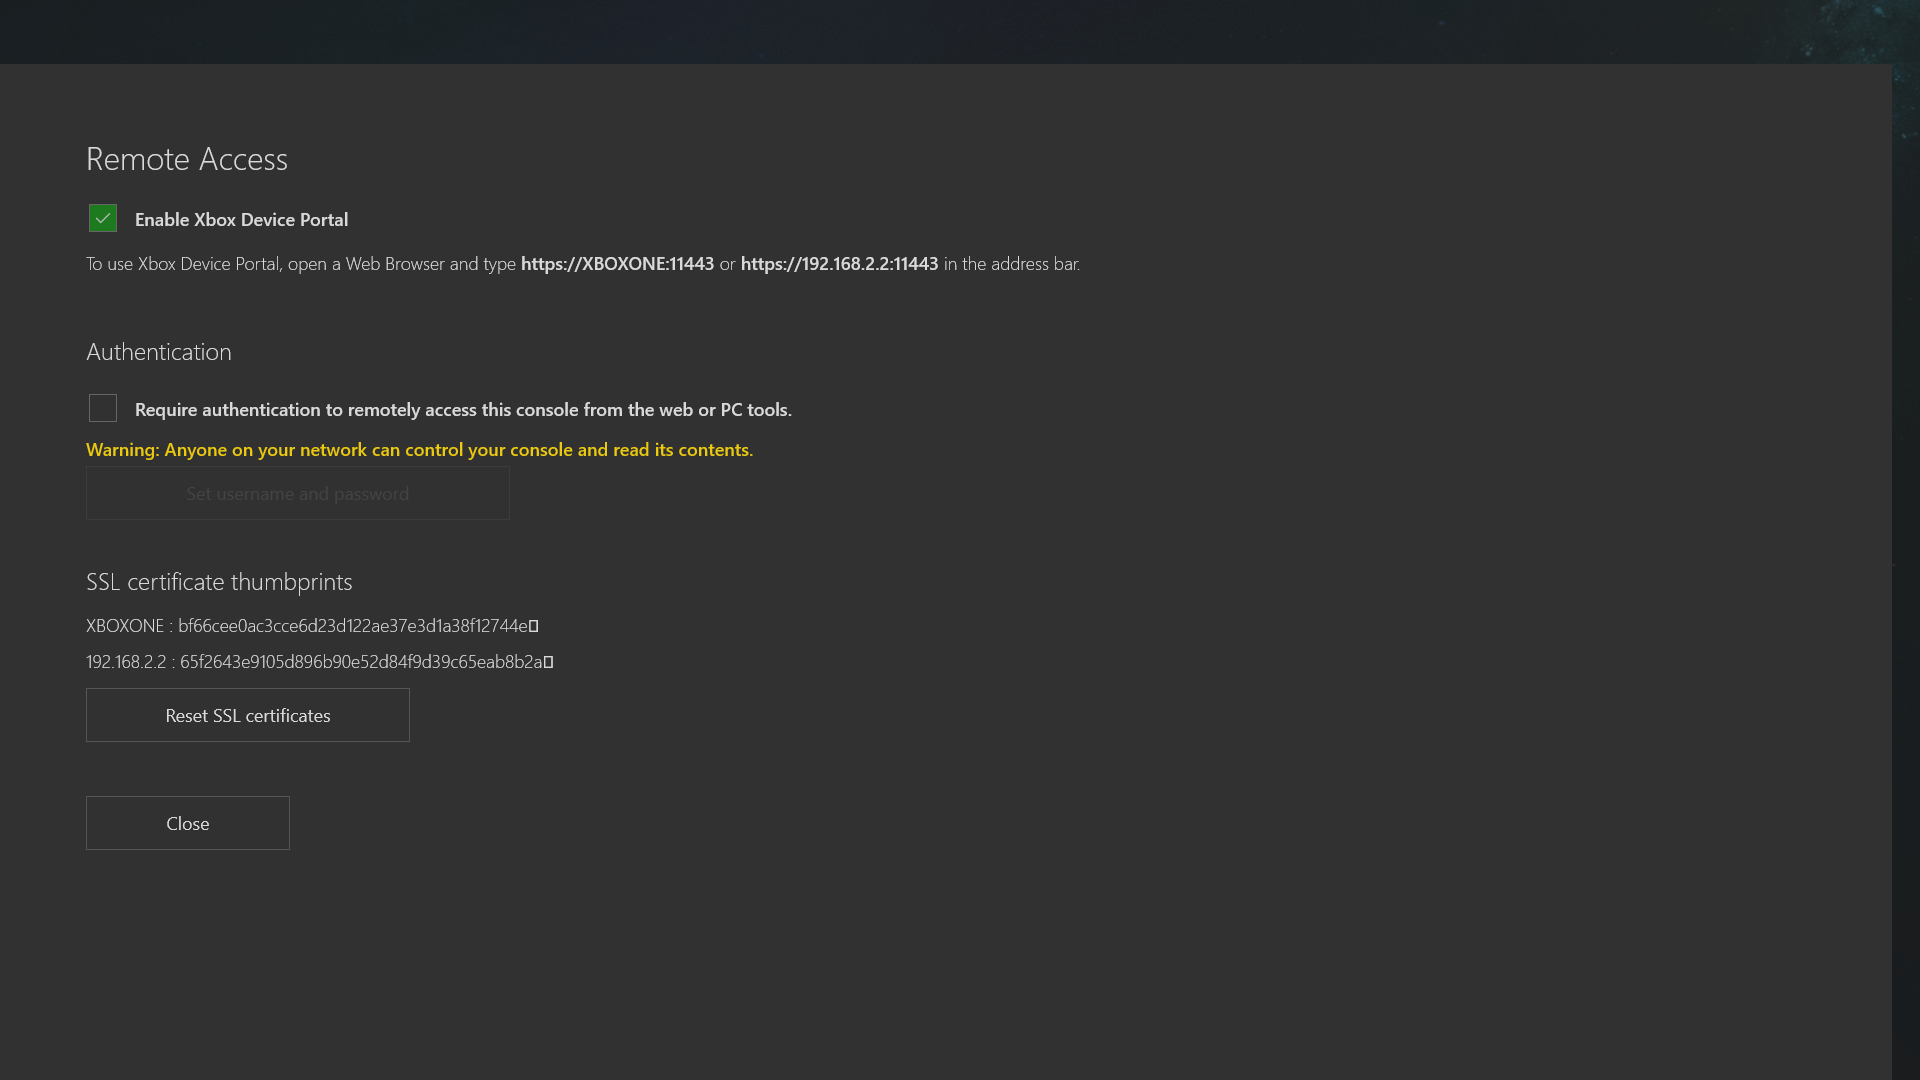This screenshot has height=1080, width=1920.
Task: Uncheck the Enable Xbox Device Portal checkbox
Action: [x=103, y=218]
